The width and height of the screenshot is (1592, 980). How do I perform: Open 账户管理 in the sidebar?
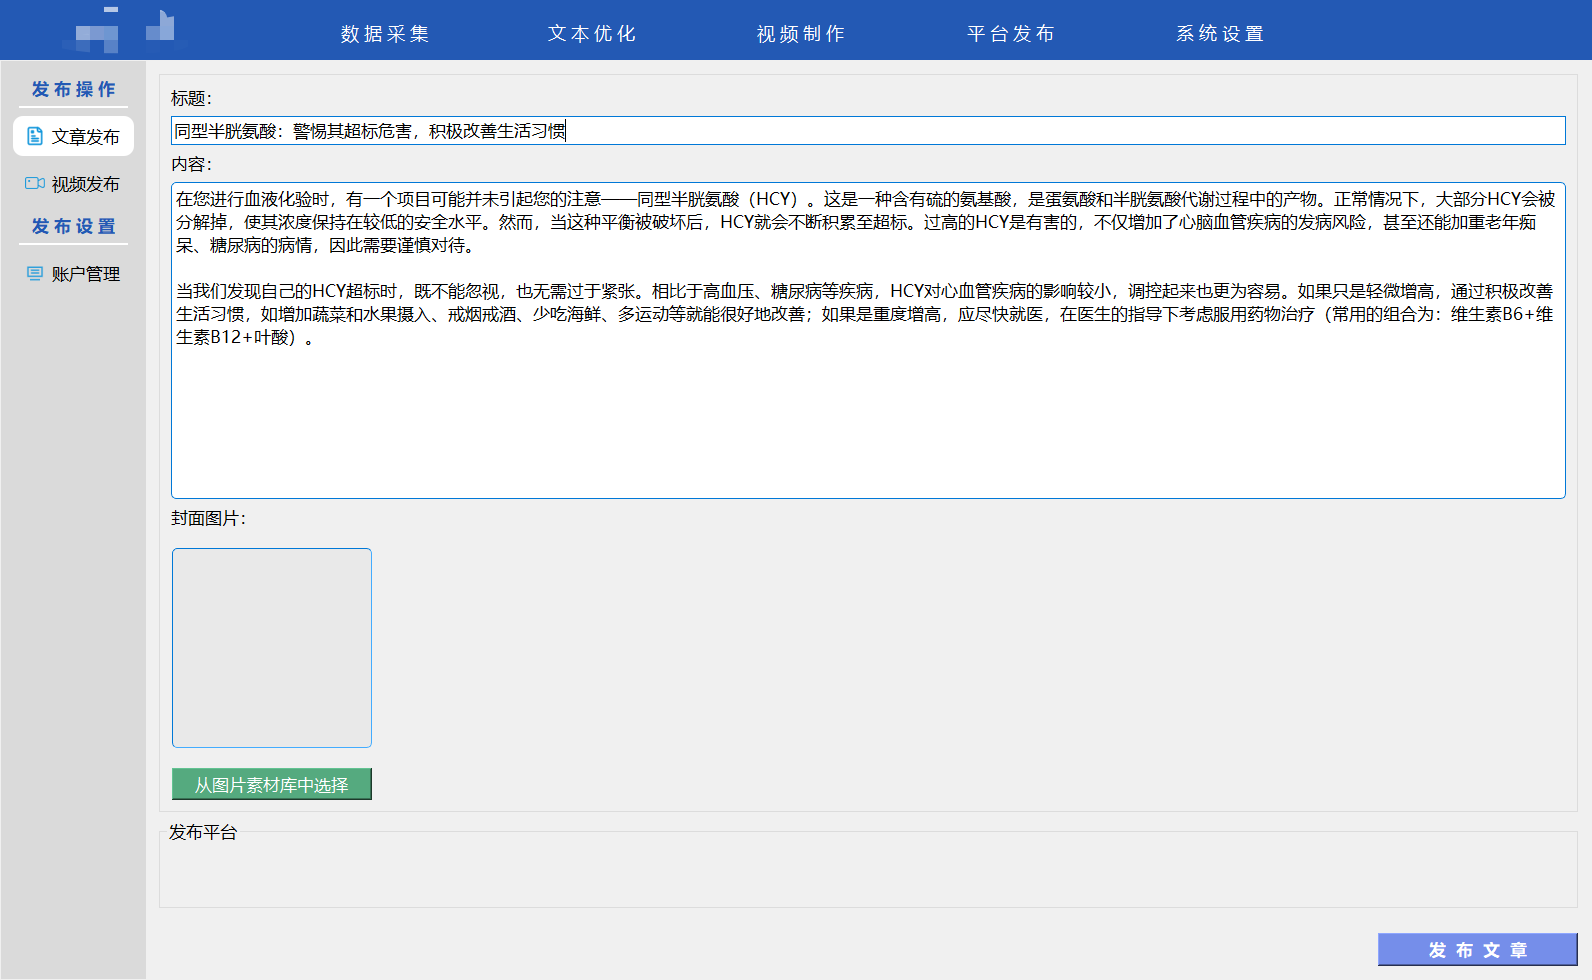coord(73,274)
